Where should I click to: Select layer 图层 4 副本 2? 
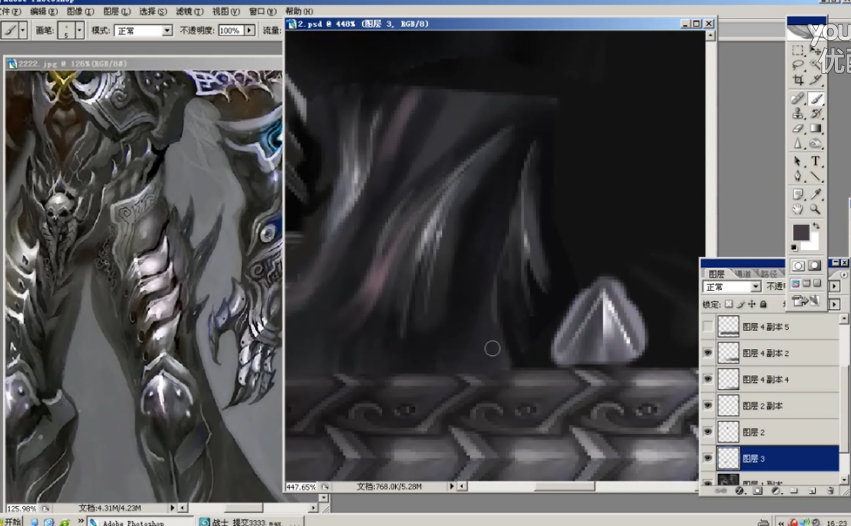[x=777, y=353]
